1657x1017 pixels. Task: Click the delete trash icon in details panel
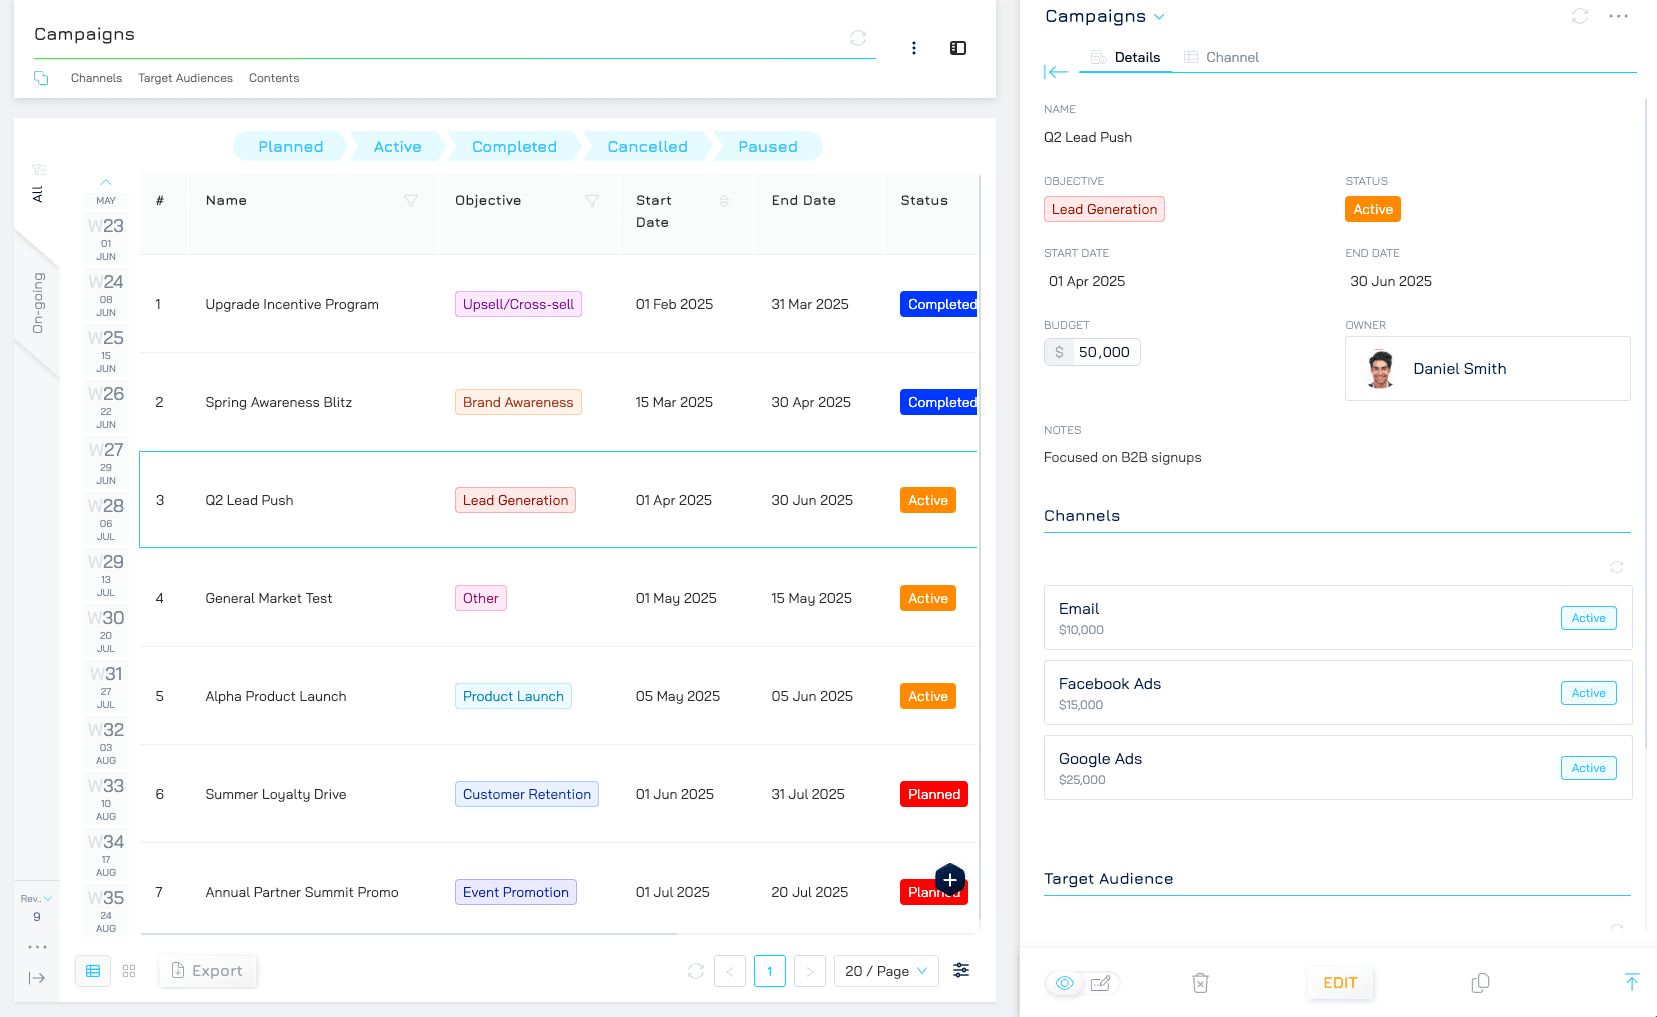1200,983
